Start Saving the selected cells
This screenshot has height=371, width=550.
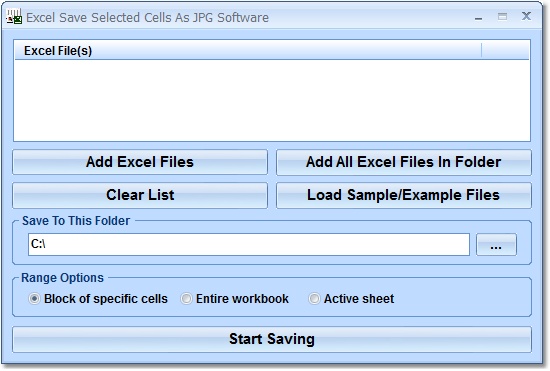point(272,339)
